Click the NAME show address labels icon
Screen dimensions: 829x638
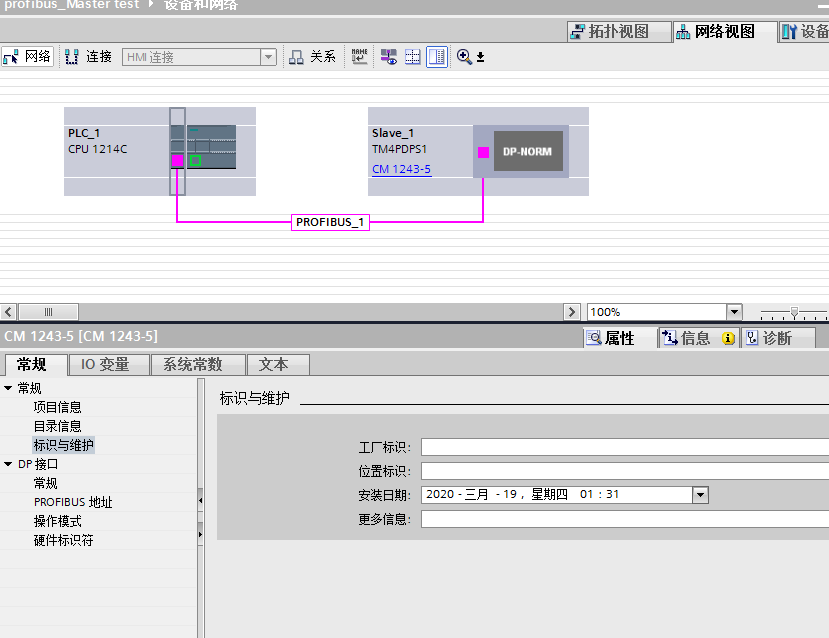pyautogui.click(x=360, y=57)
